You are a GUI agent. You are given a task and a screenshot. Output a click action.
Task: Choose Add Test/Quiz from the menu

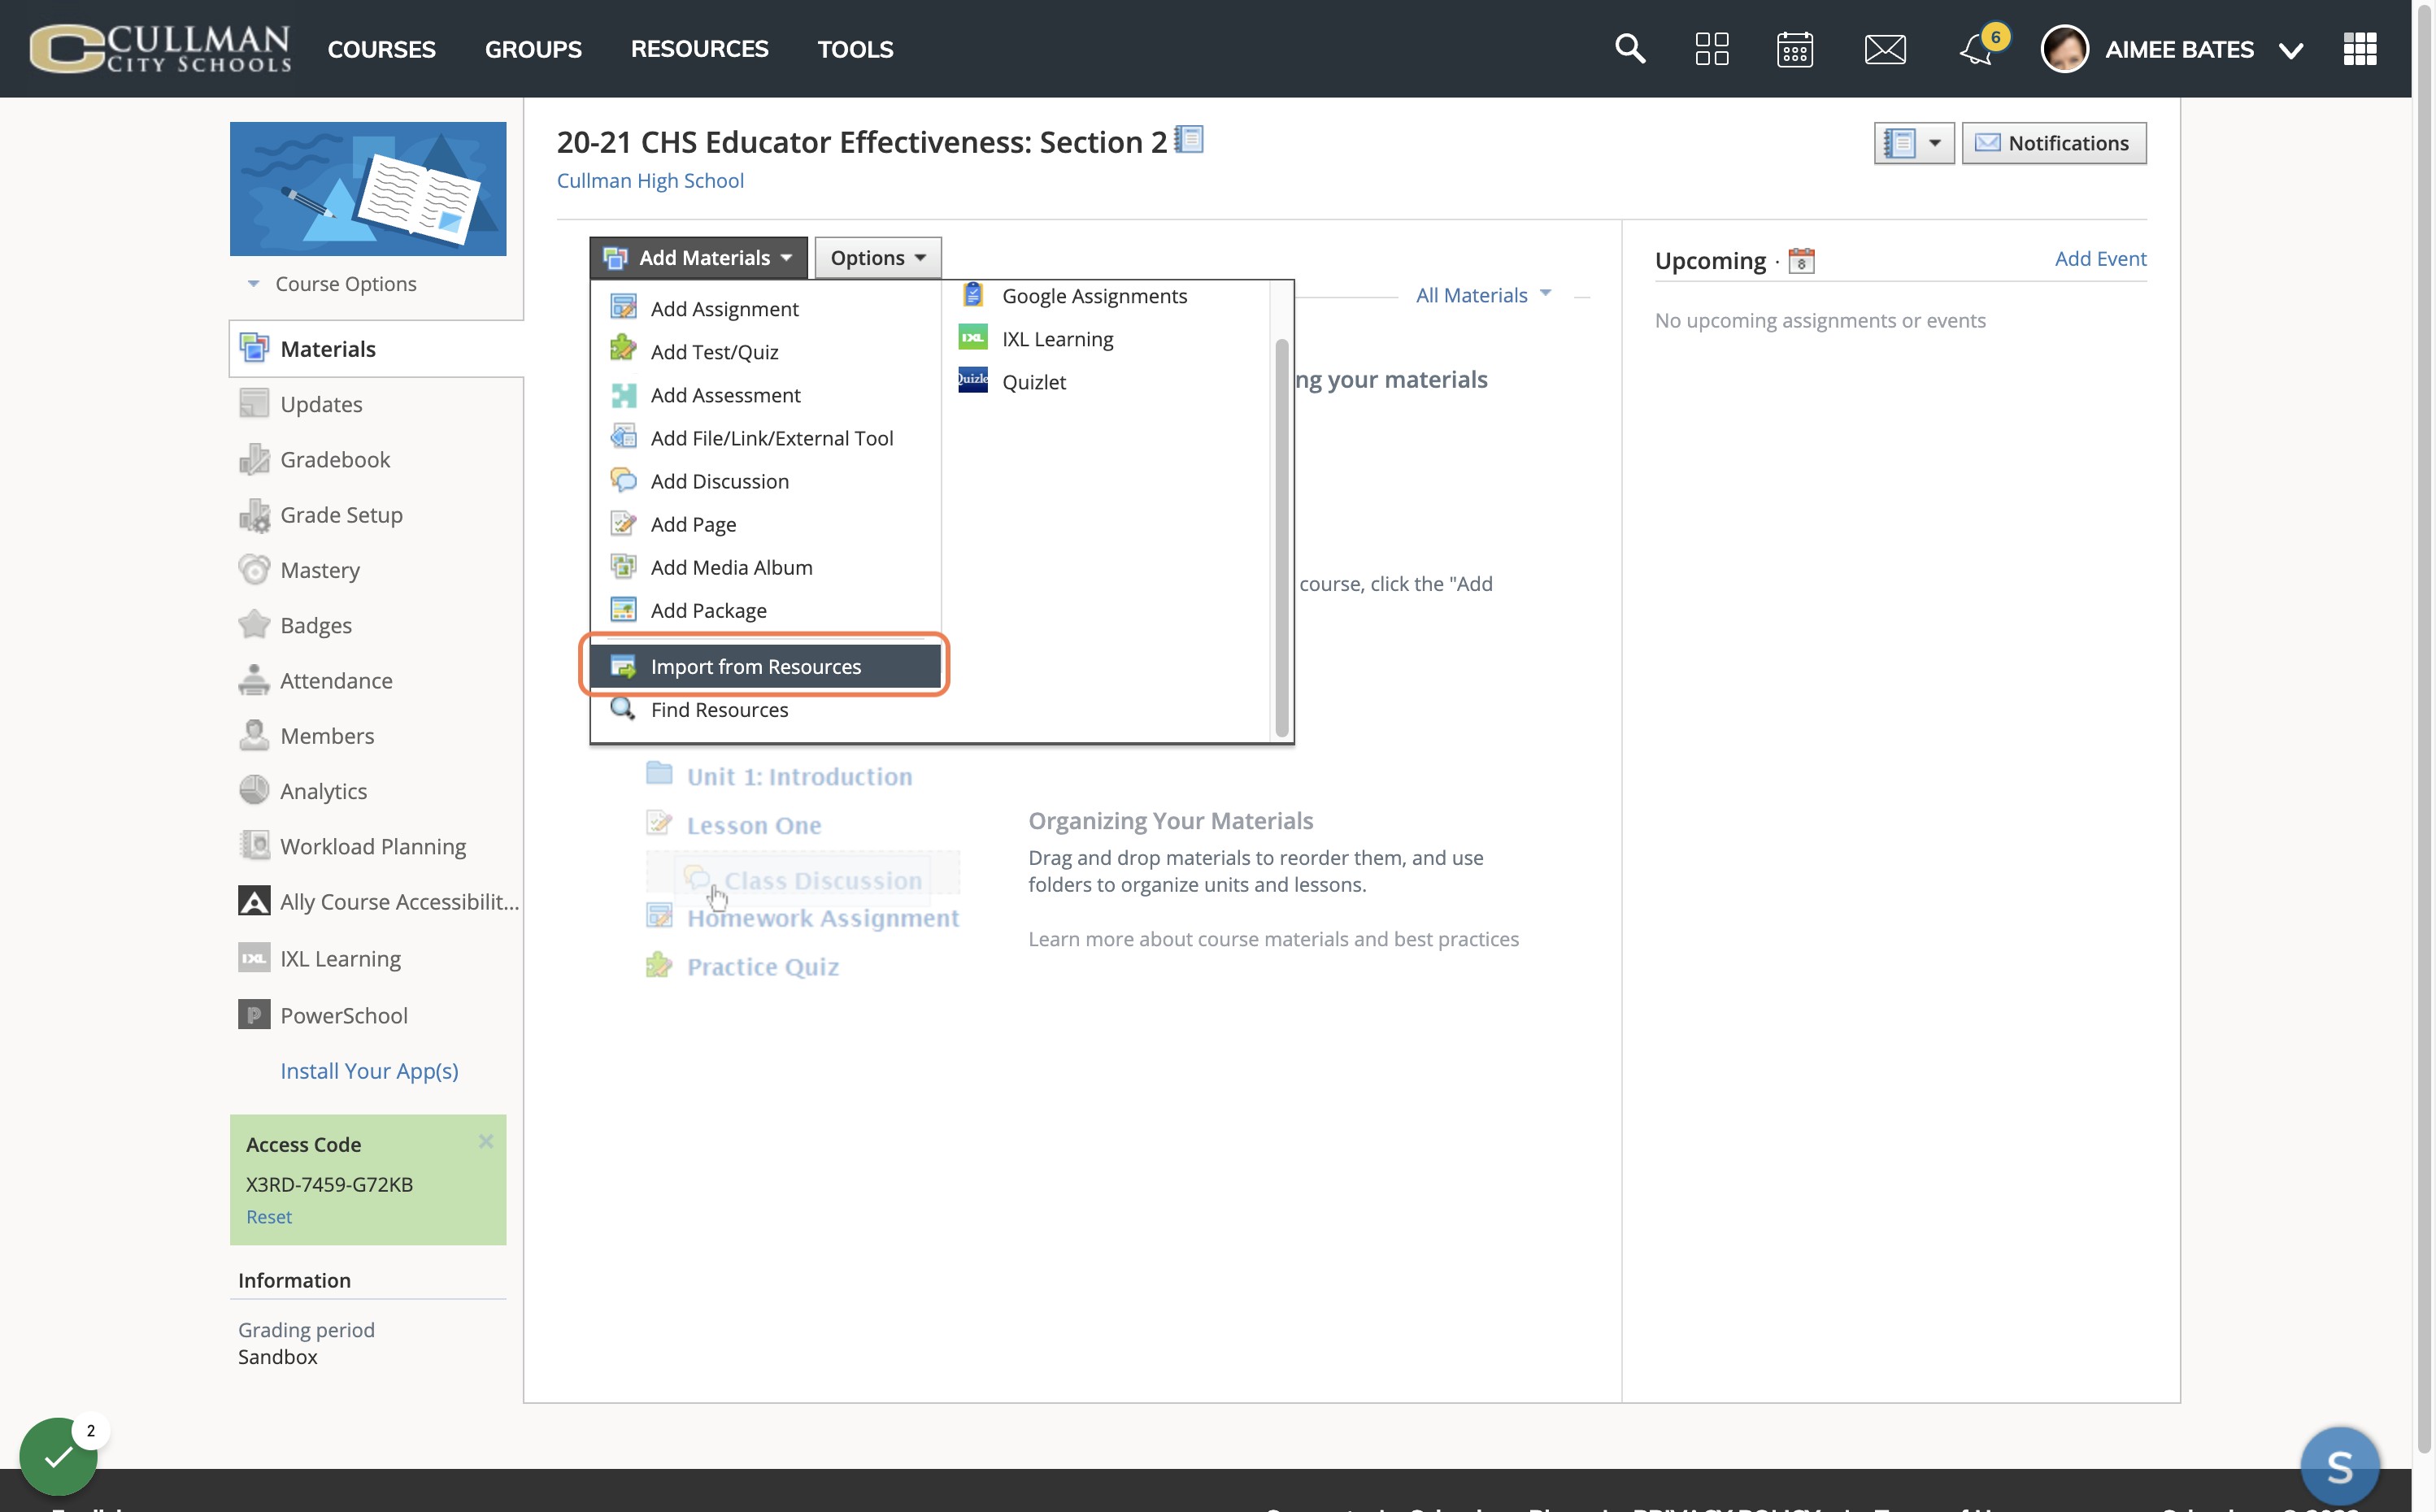tap(765, 352)
